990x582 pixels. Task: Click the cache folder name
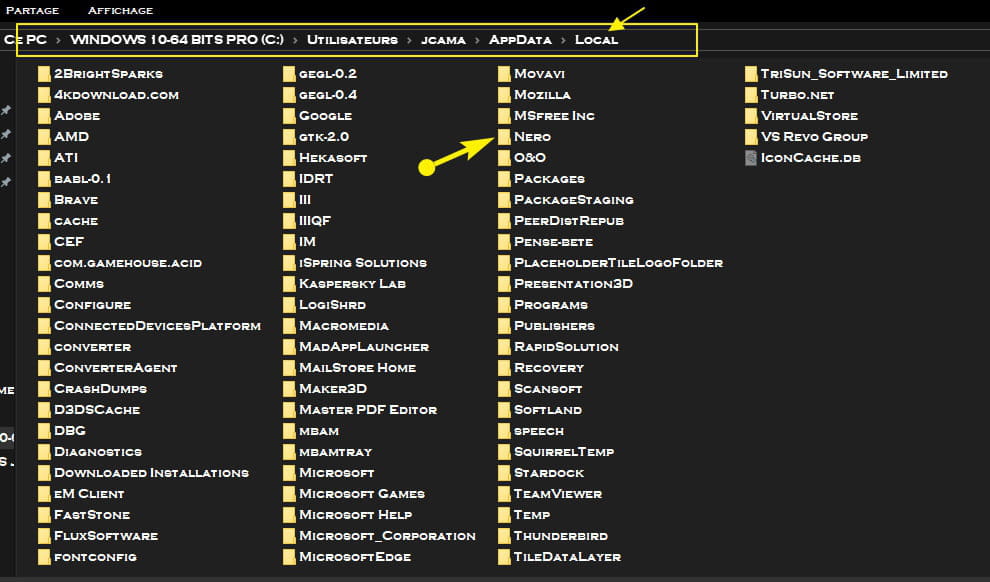[x=76, y=221]
